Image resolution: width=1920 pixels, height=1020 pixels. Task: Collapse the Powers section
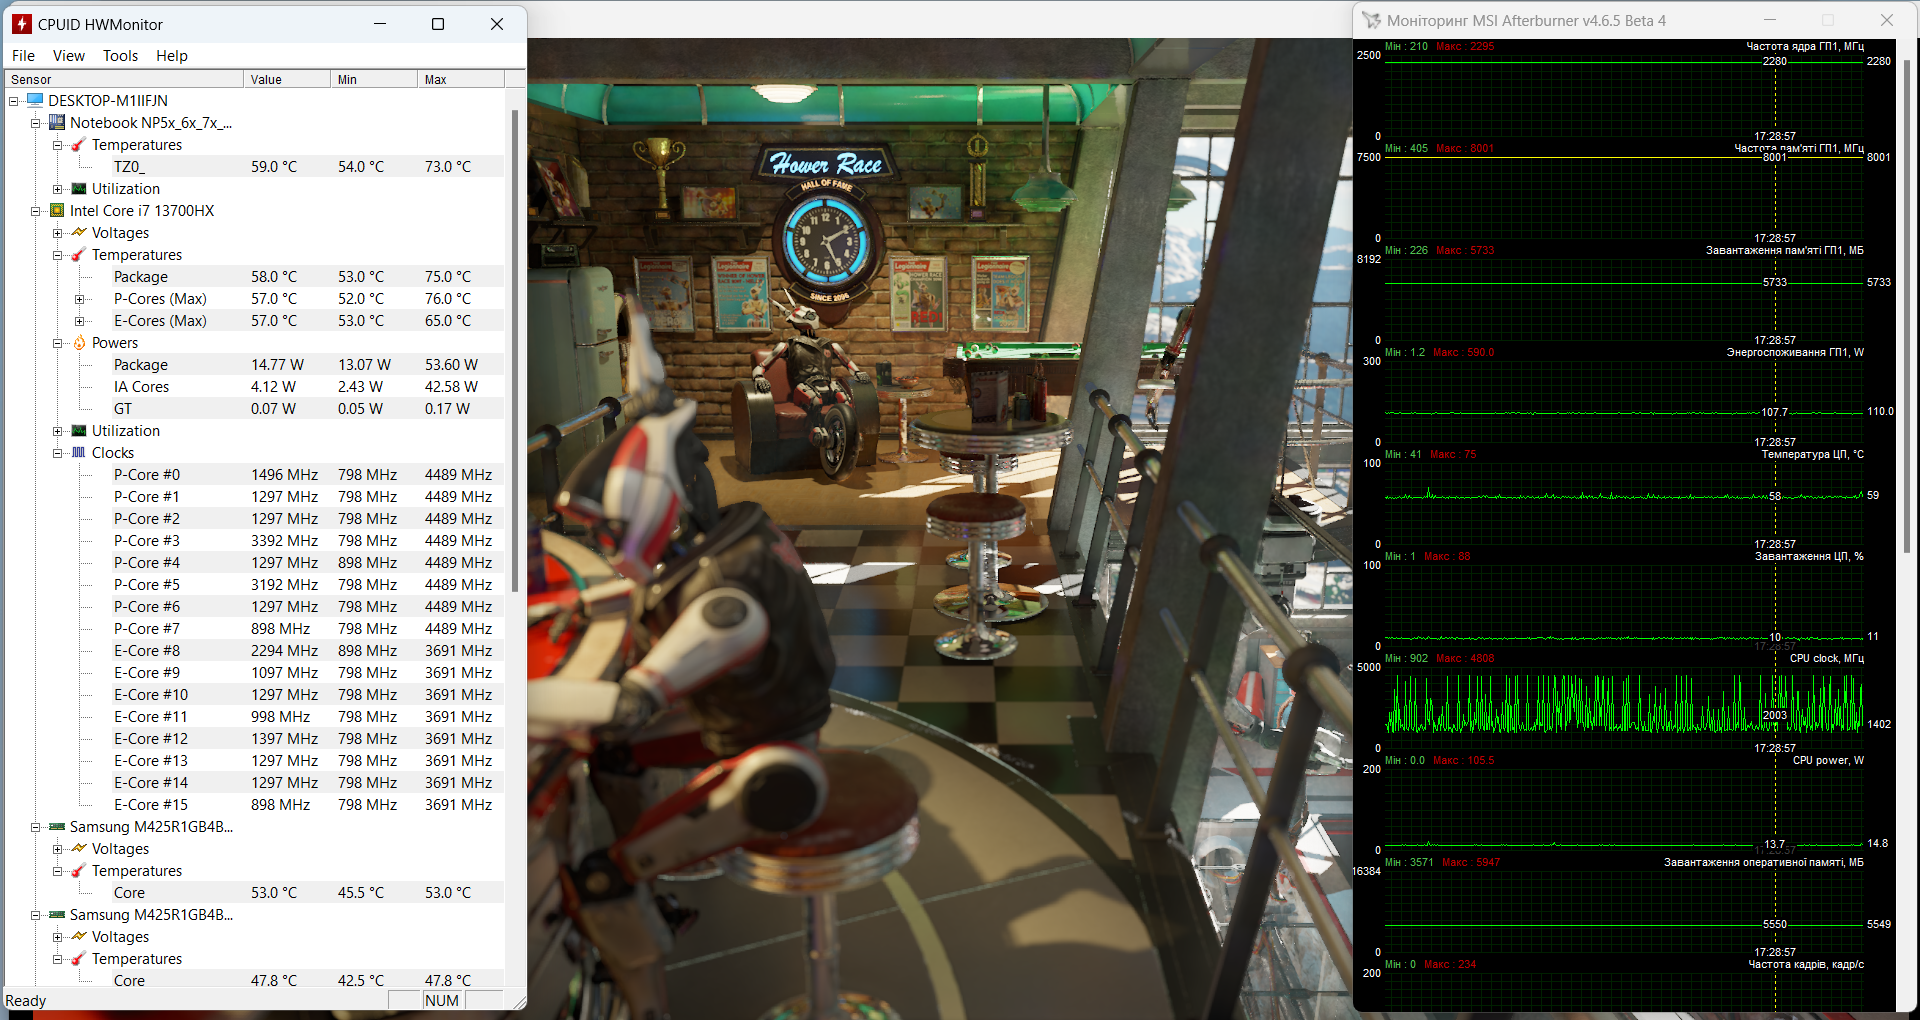pos(58,343)
